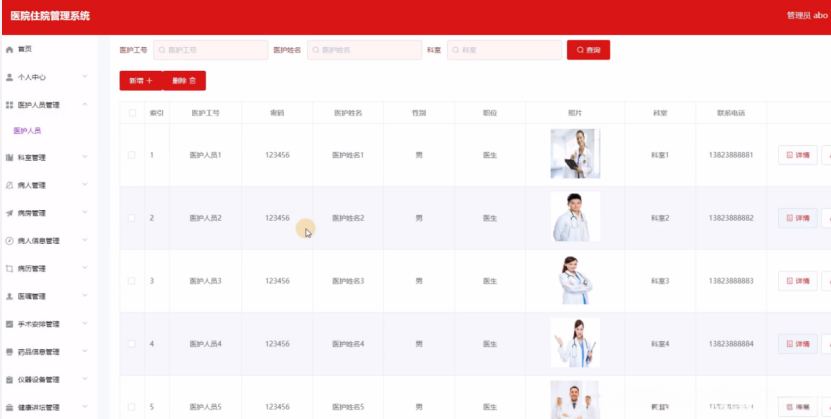
Task: Click the clipboard icon for 仪器设备管理
Action: point(9,380)
